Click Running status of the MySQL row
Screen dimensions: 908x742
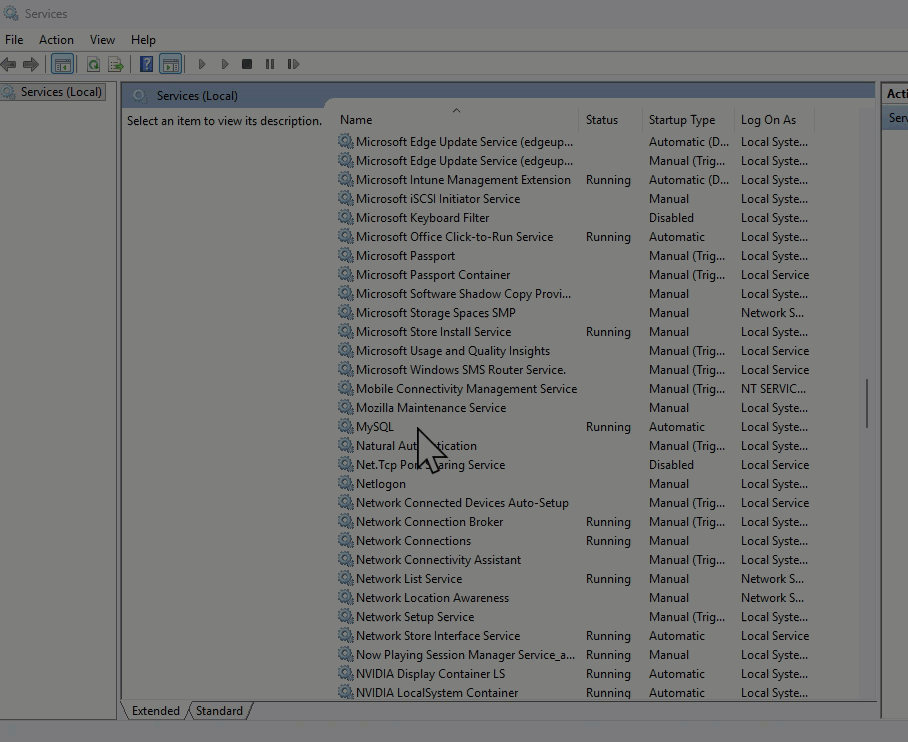pyautogui.click(x=608, y=427)
